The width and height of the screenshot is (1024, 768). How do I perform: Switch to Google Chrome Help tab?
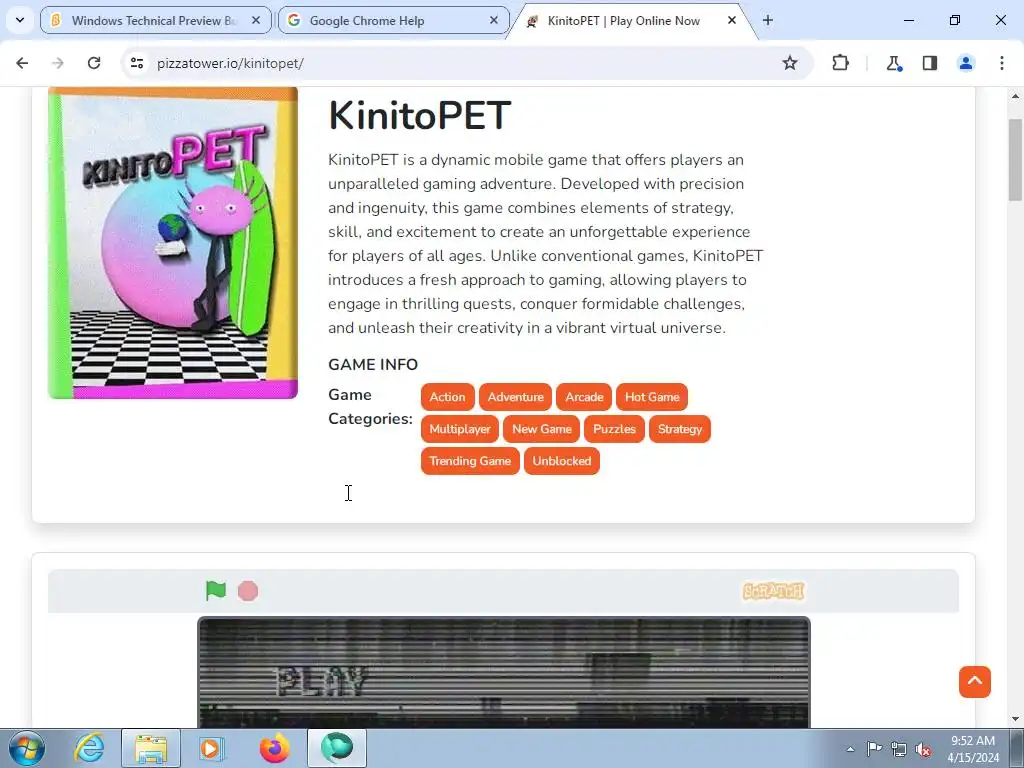point(393,20)
